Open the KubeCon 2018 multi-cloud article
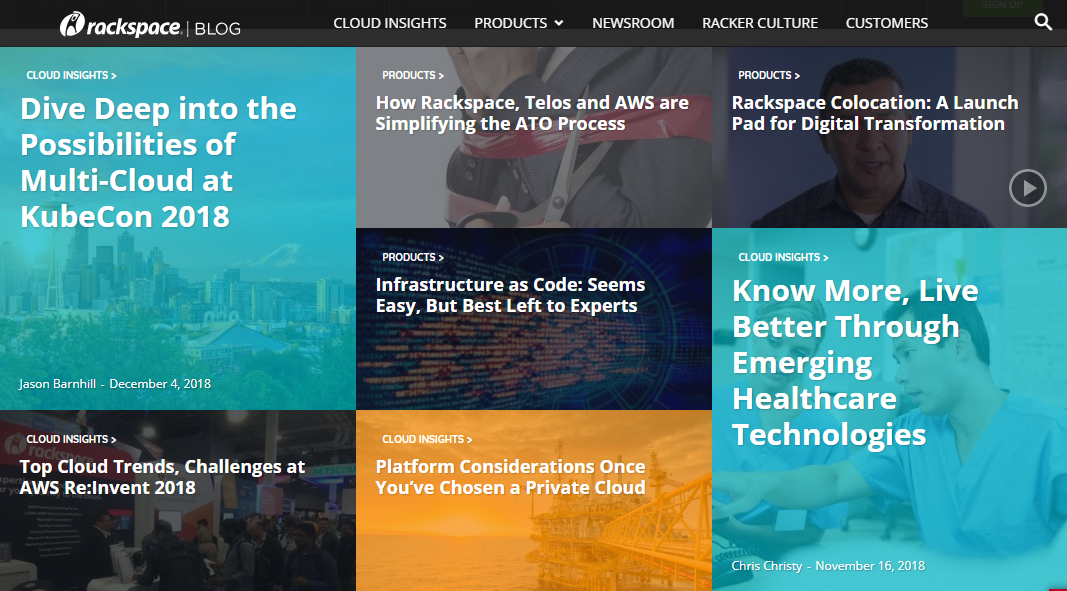This screenshot has height=591, width=1067. (x=159, y=162)
